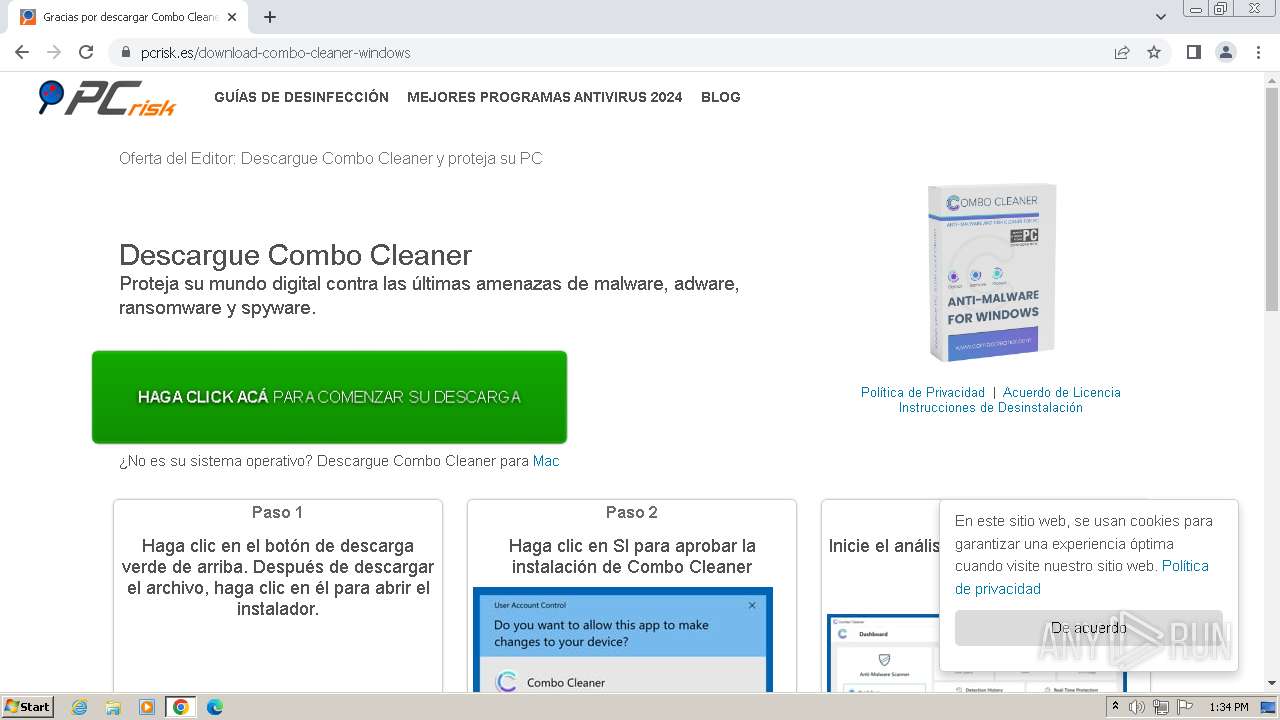Click the browser forward arrow
This screenshot has height=720, width=1280.
click(x=54, y=53)
